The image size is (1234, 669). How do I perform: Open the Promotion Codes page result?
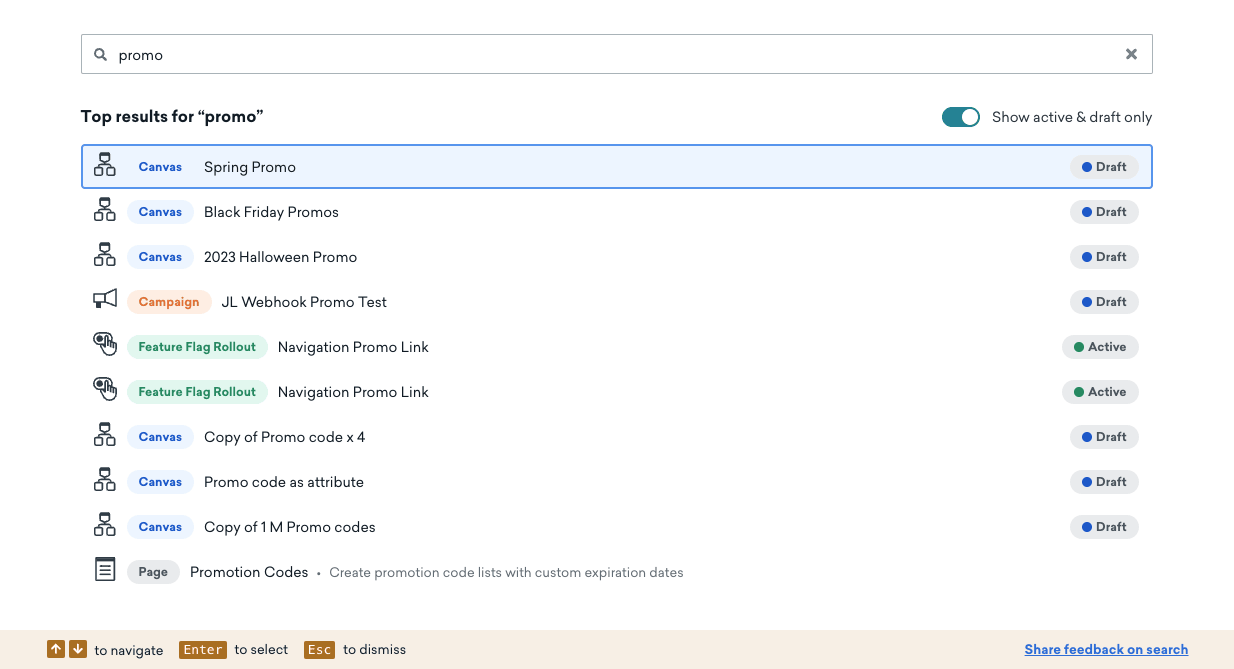tap(249, 572)
